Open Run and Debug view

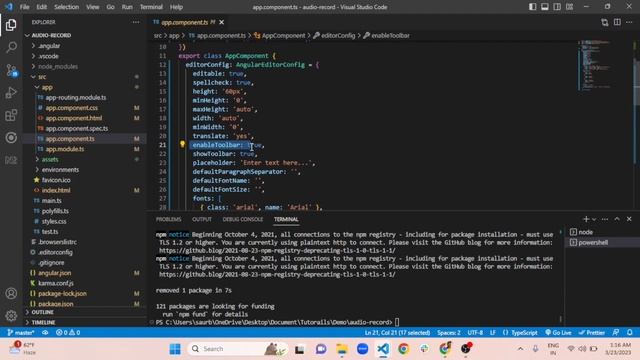pyautogui.click(x=11, y=93)
